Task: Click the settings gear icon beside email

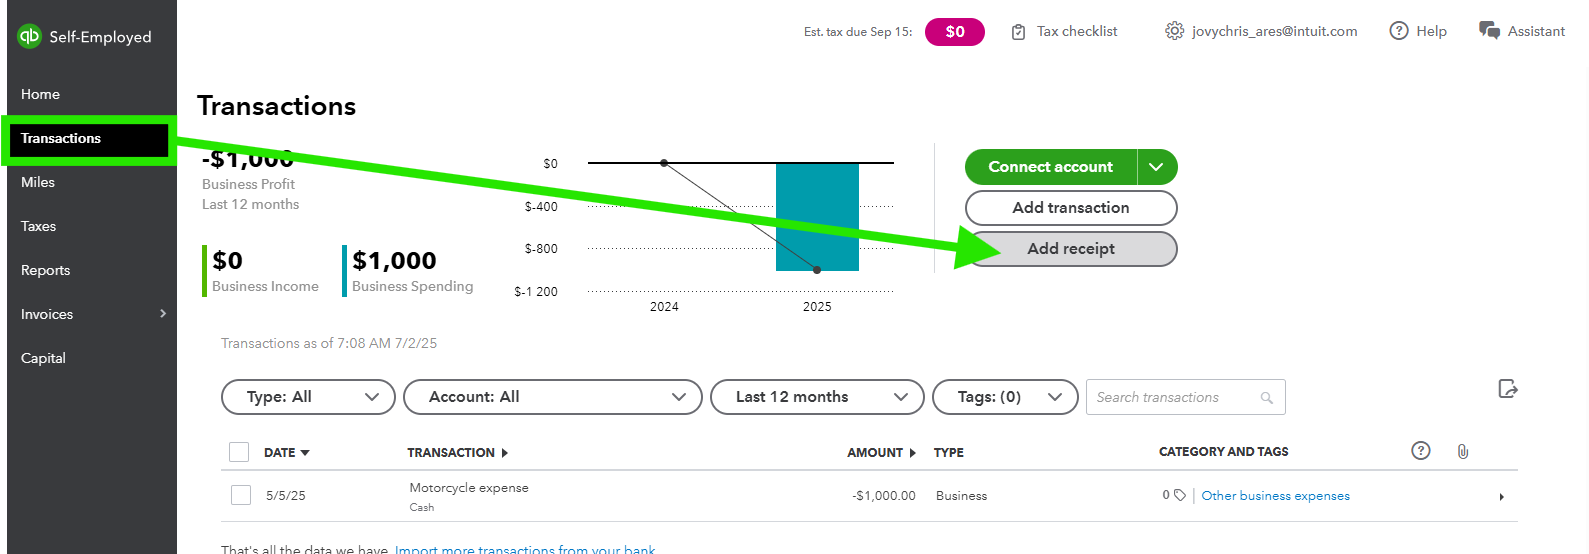Action: (1174, 31)
